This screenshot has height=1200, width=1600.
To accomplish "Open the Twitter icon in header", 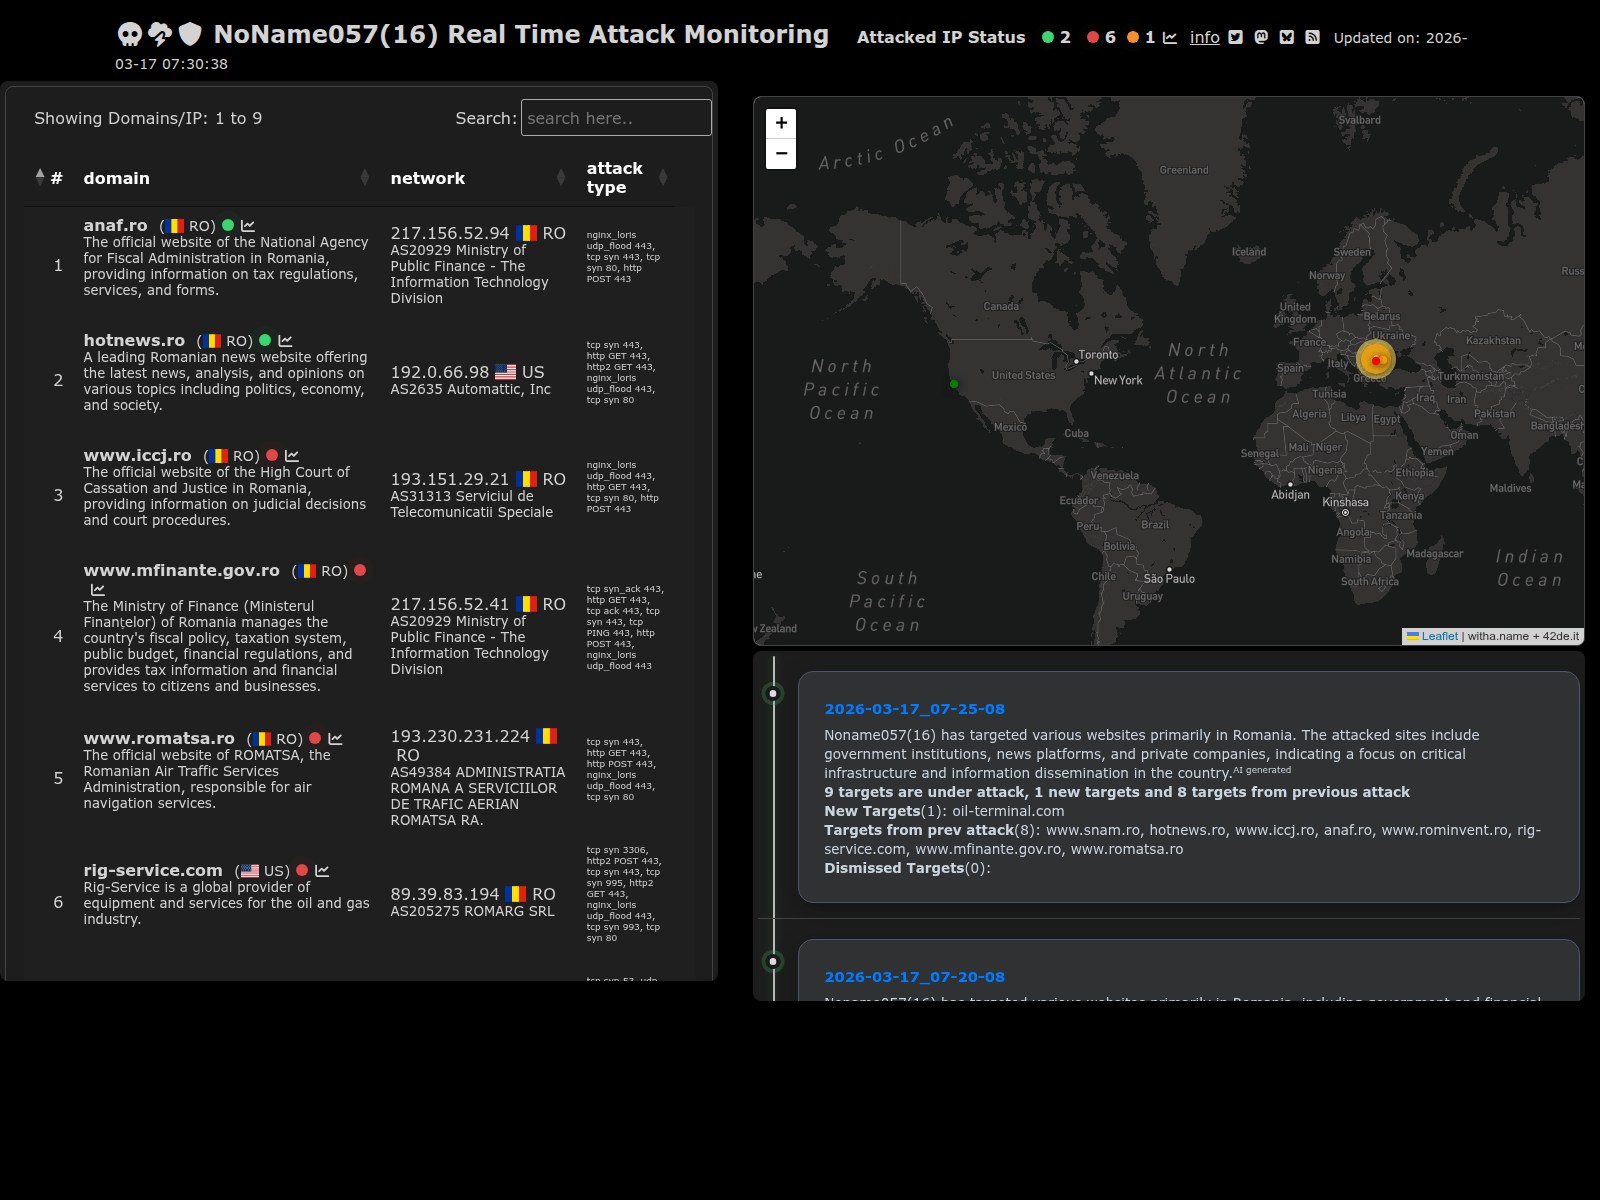I will (x=1235, y=37).
